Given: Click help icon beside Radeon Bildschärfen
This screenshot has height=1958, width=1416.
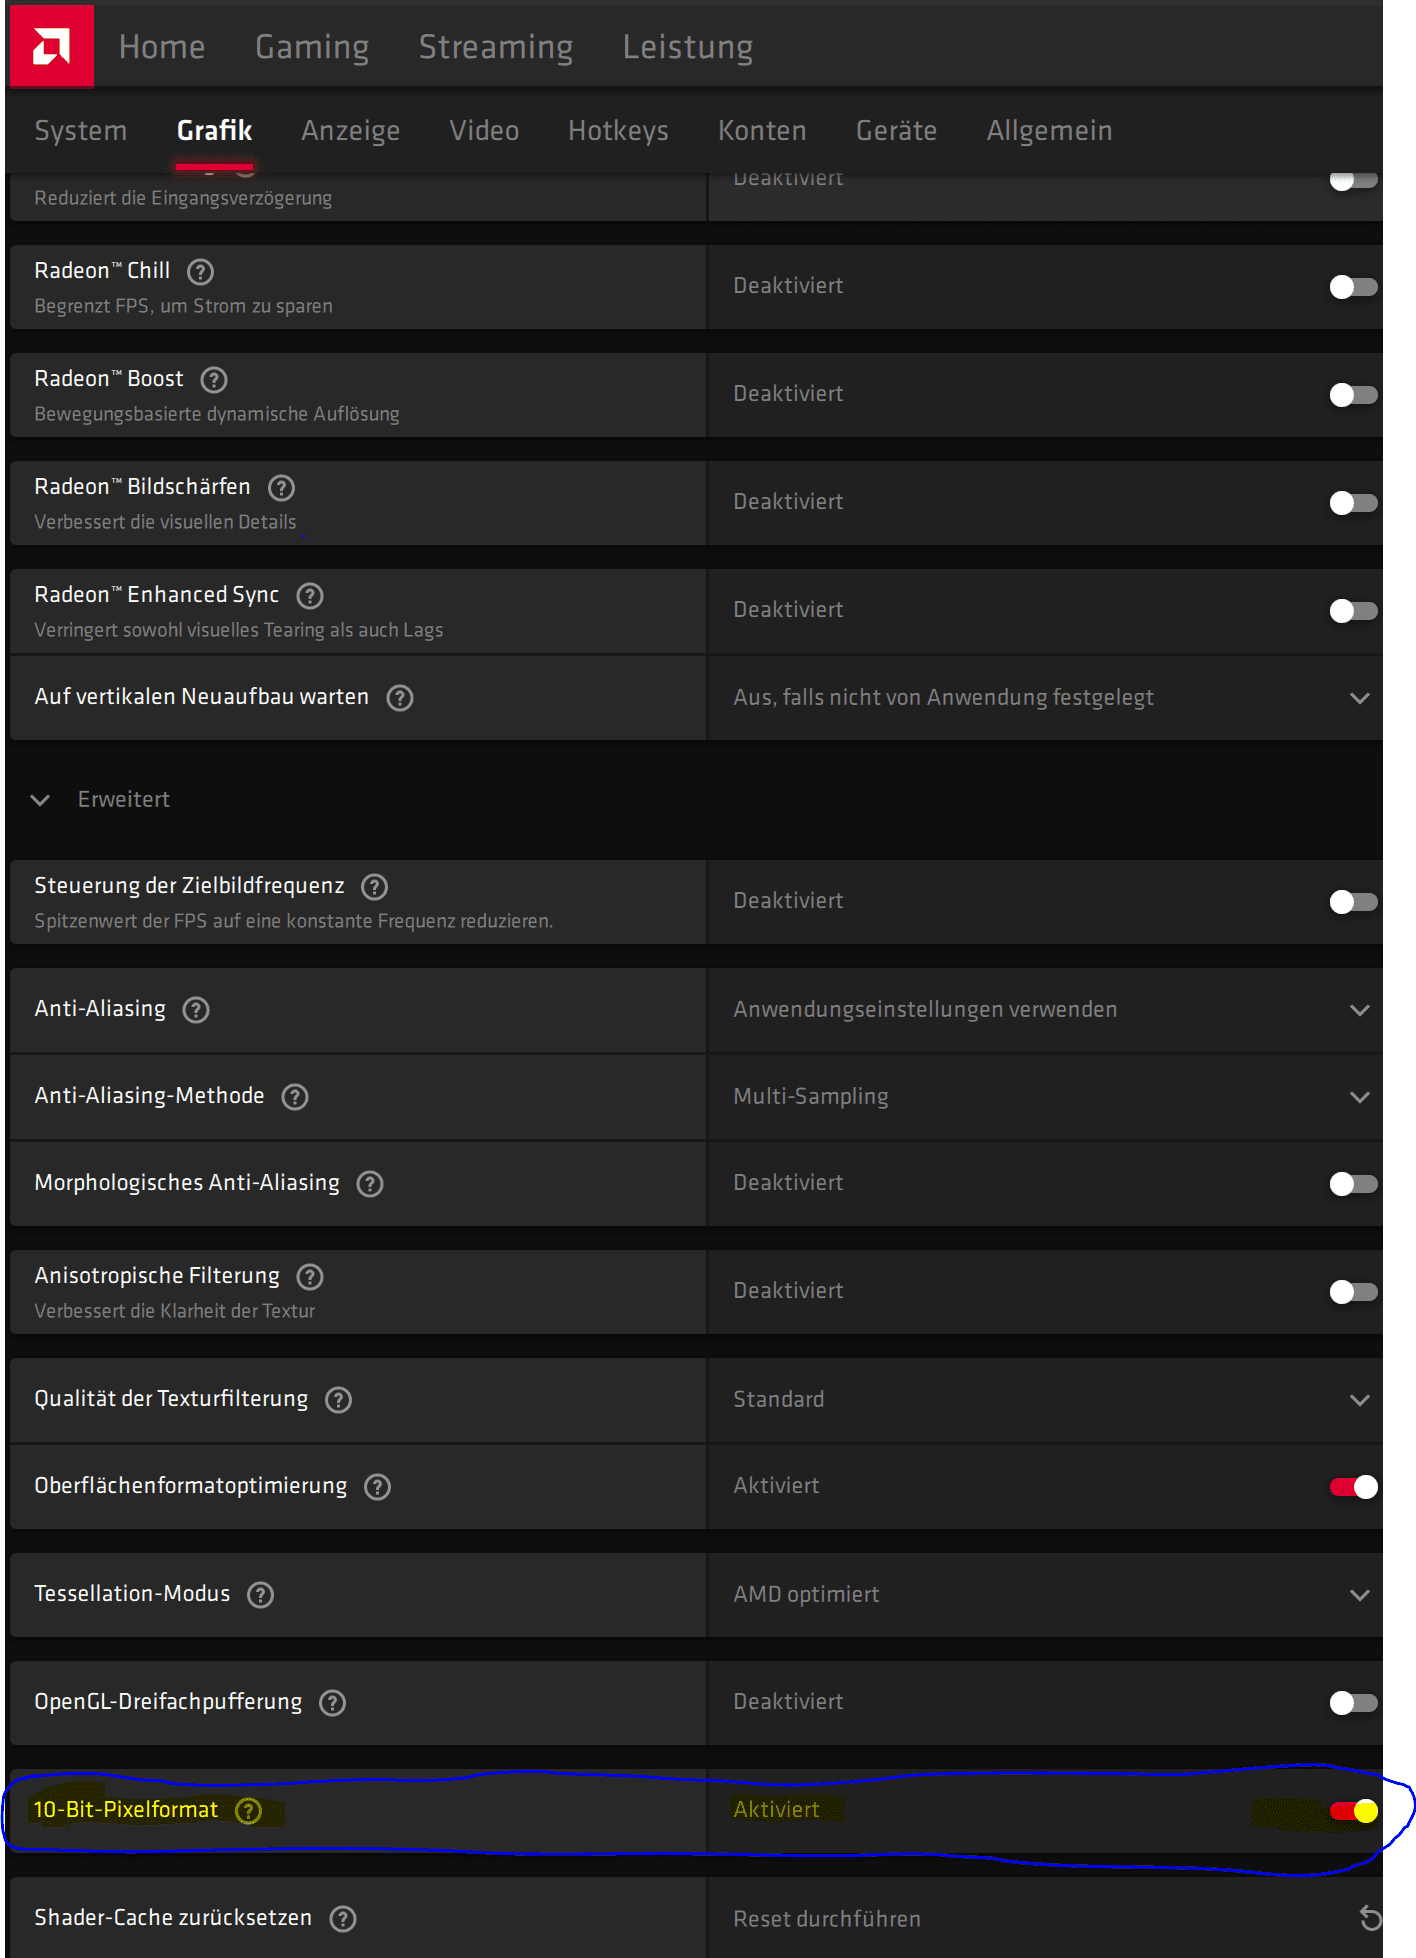Looking at the screenshot, I should 281,487.
